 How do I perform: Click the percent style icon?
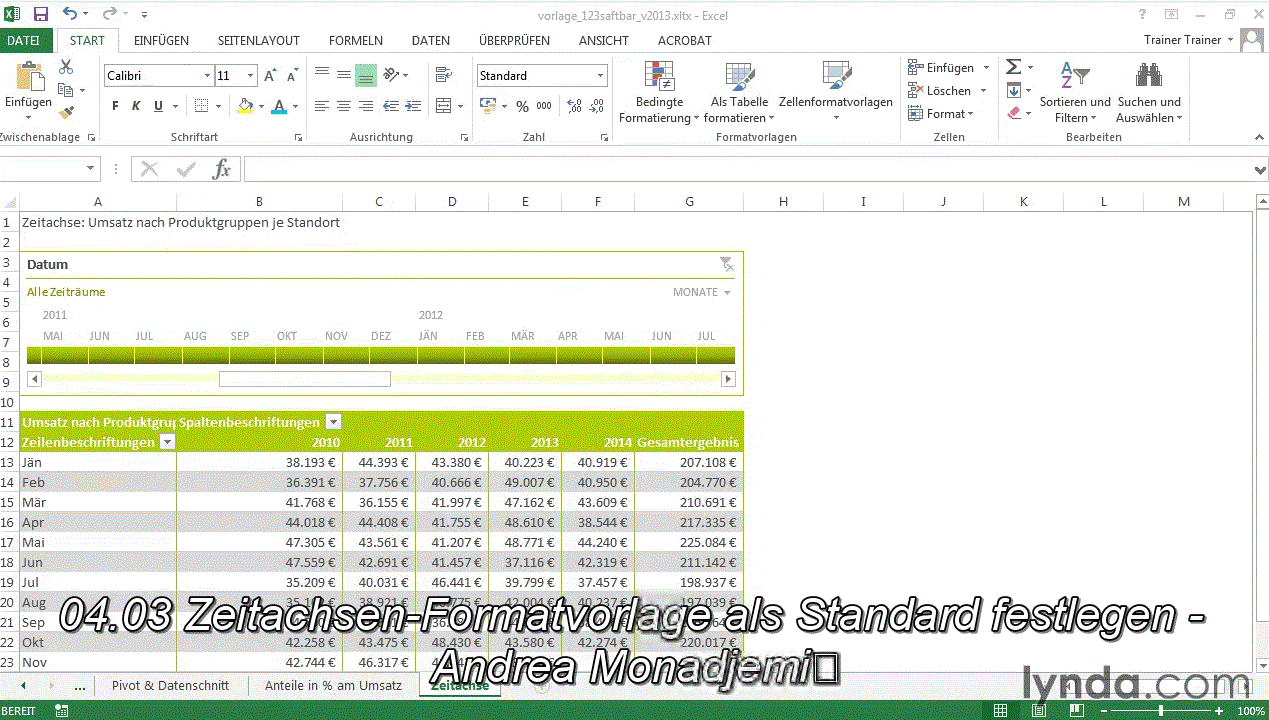pyautogui.click(x=522, y=106)
